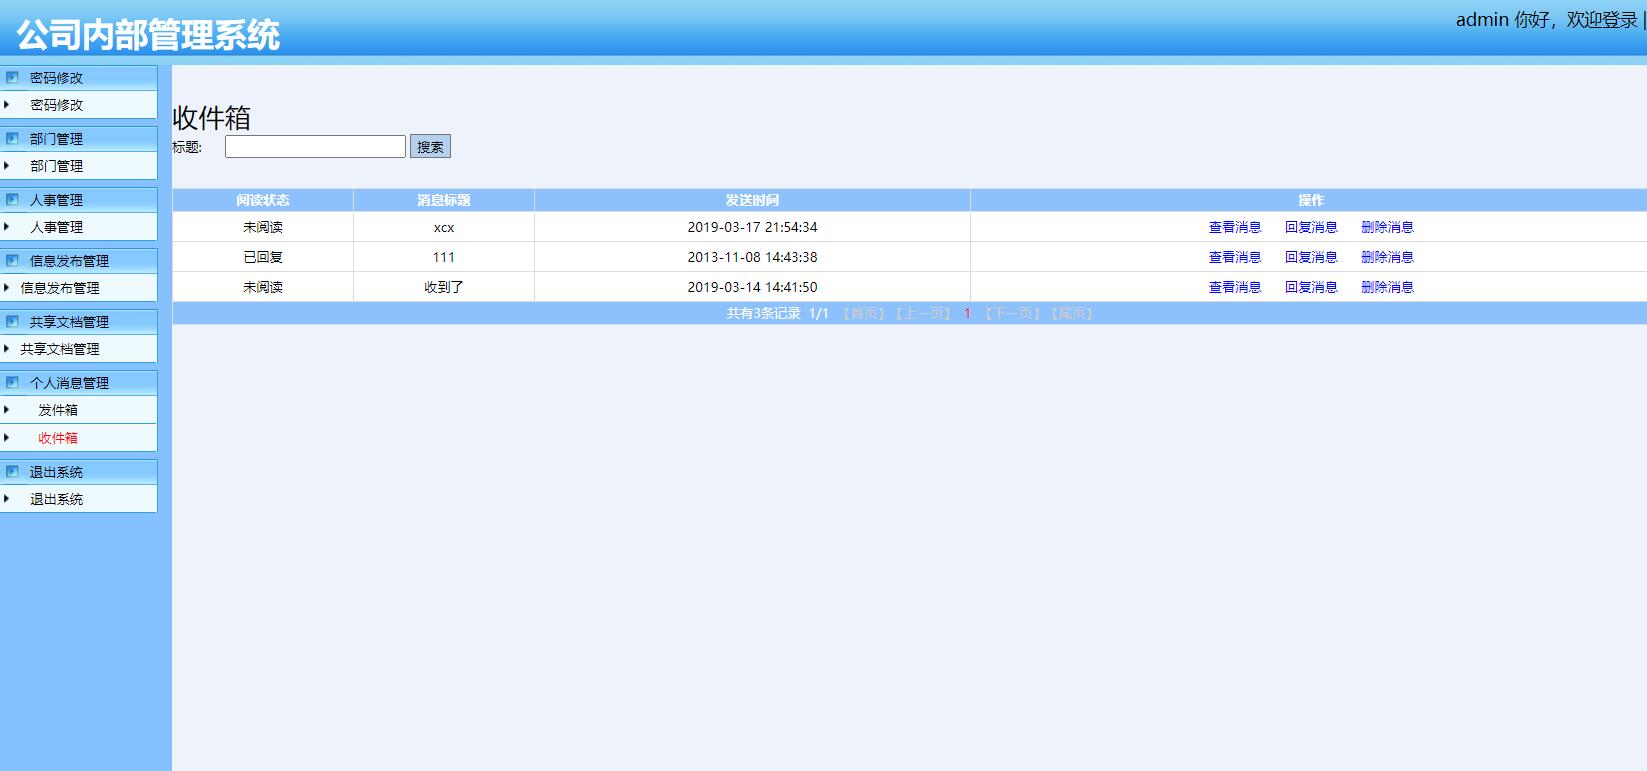Click the 共有3条记录 record count text
Image resolution: width=1647 pixels, height=771 pixels.
click(x=764, y=313)
